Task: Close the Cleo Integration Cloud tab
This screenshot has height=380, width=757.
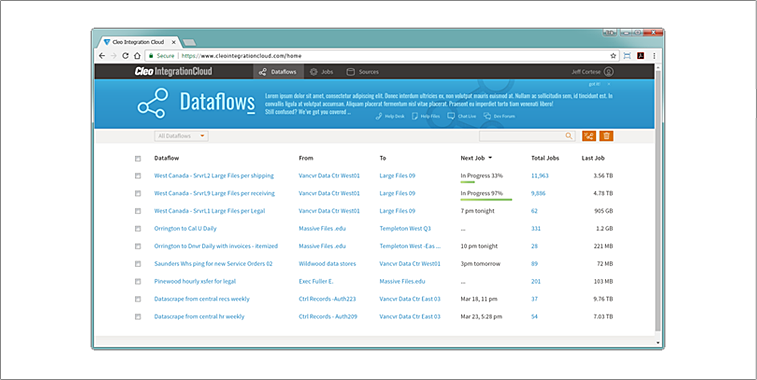Action: pyautogui.click(x=174, y=42)
